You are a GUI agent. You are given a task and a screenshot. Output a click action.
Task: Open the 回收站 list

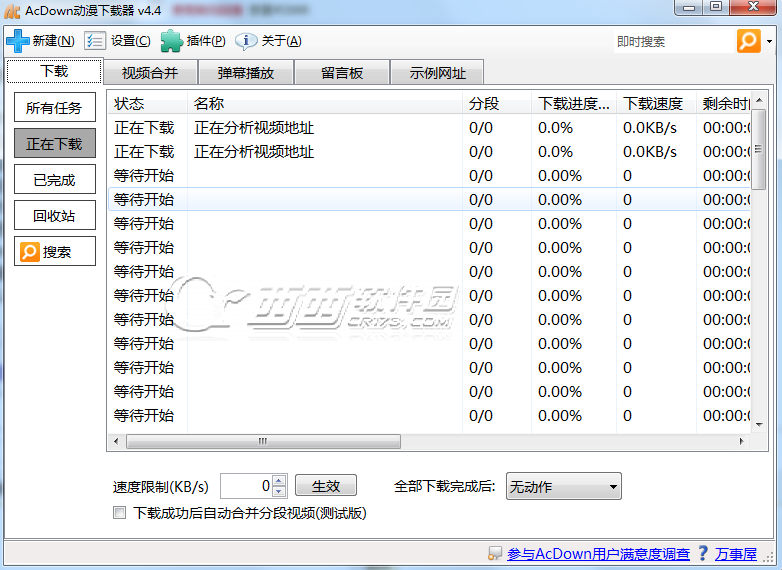55,215
